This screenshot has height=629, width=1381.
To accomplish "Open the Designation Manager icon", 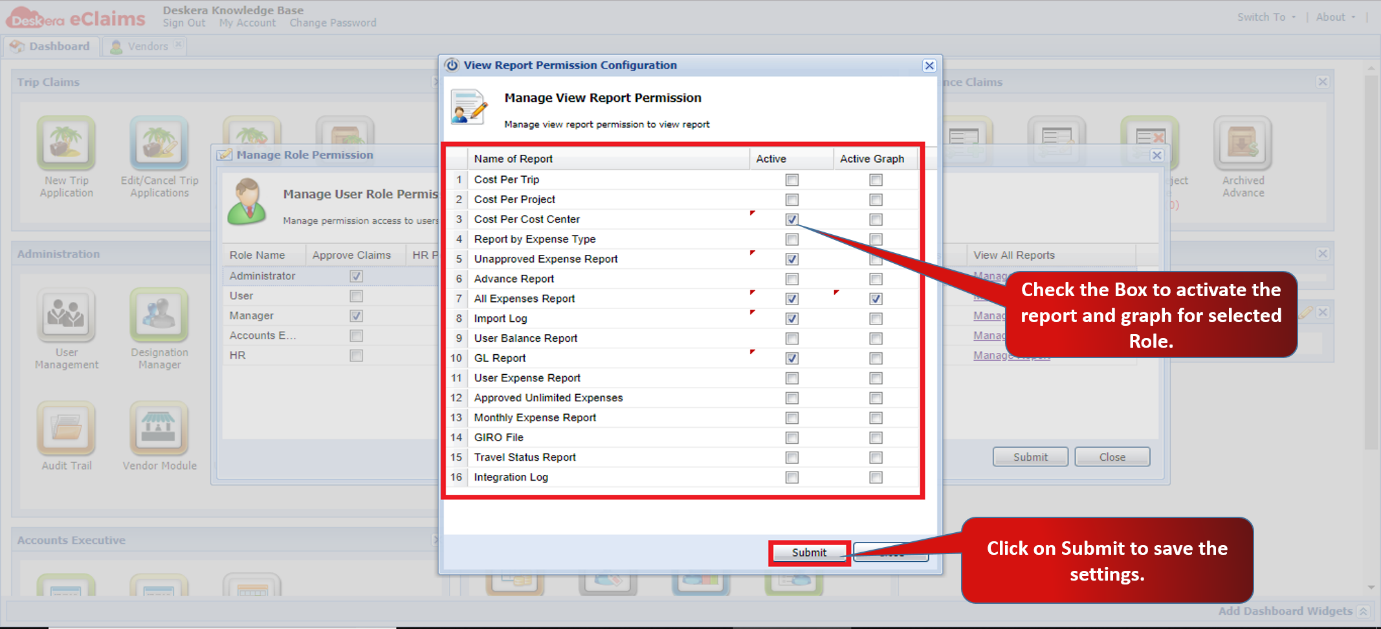I will click(x=159, y=316).
